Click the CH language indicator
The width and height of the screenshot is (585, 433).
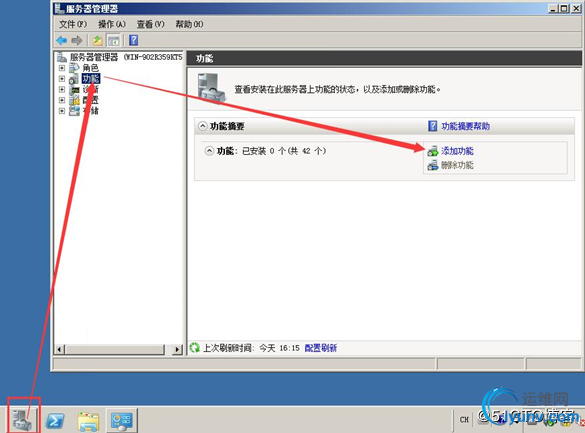pos(464,420)
